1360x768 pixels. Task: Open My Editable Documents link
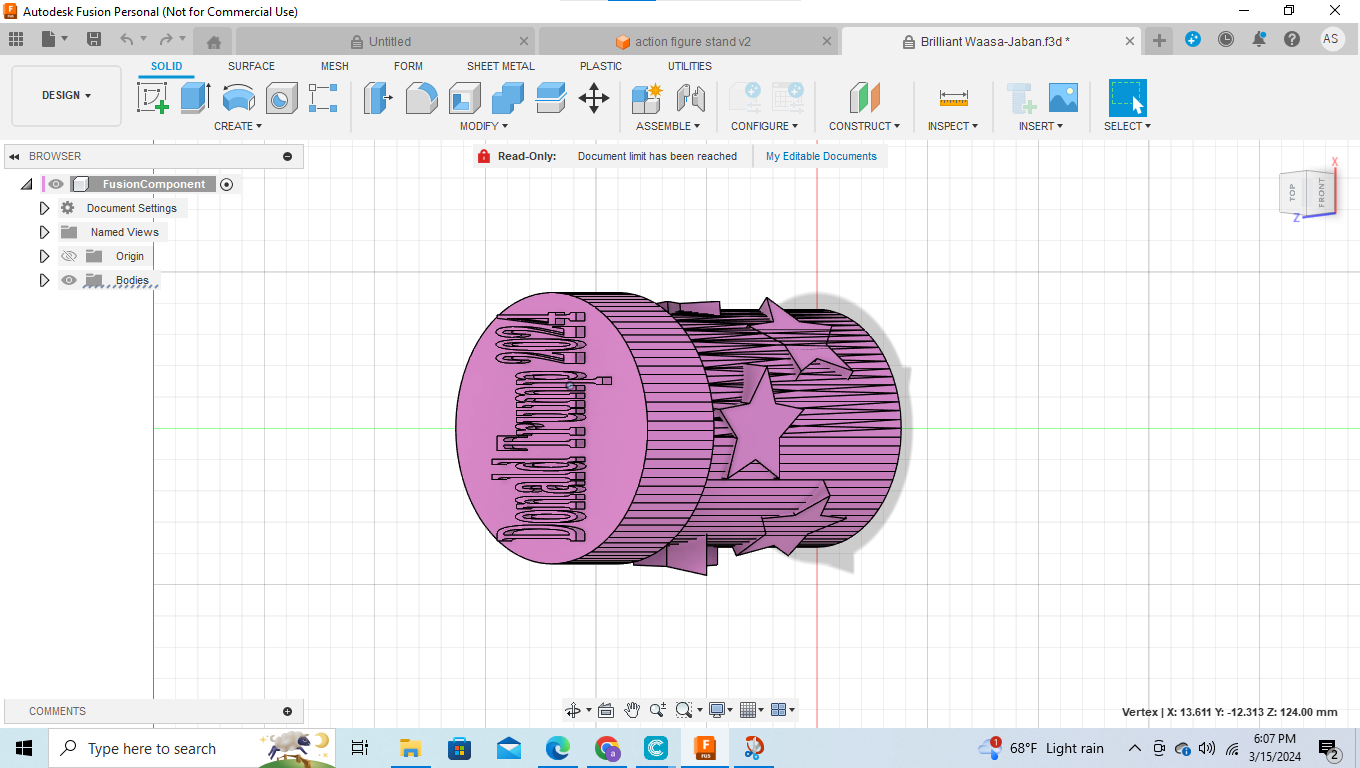point(821,156)
